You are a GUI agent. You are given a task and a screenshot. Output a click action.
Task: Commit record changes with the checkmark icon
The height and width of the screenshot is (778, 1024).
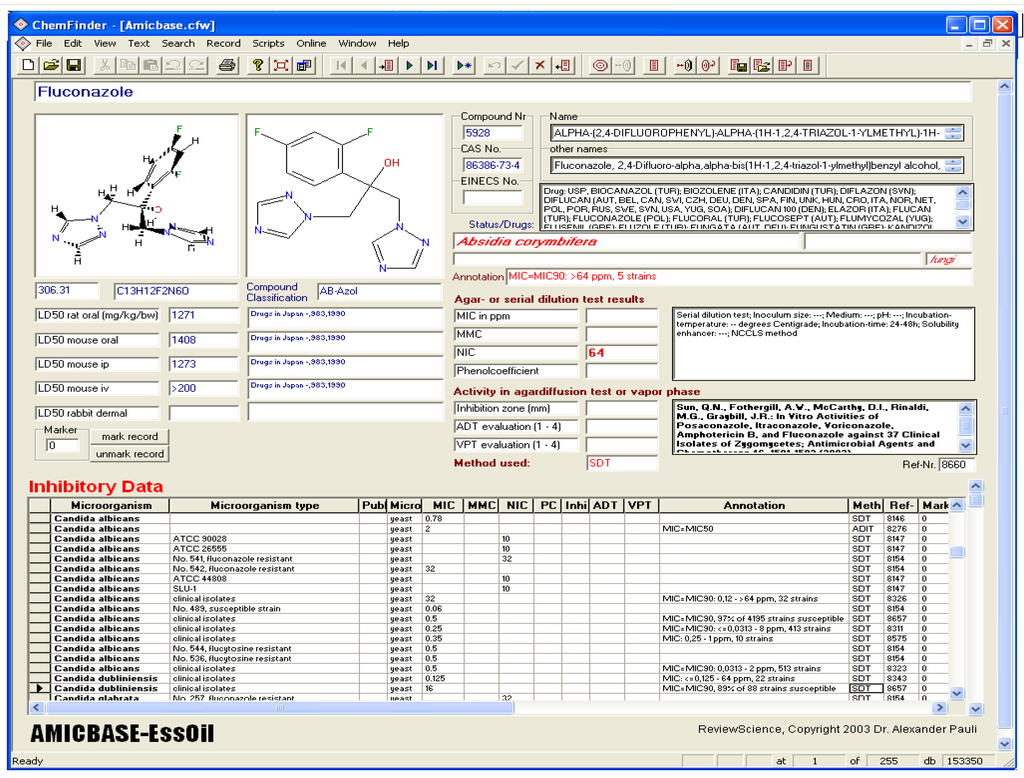pos(517,64)
